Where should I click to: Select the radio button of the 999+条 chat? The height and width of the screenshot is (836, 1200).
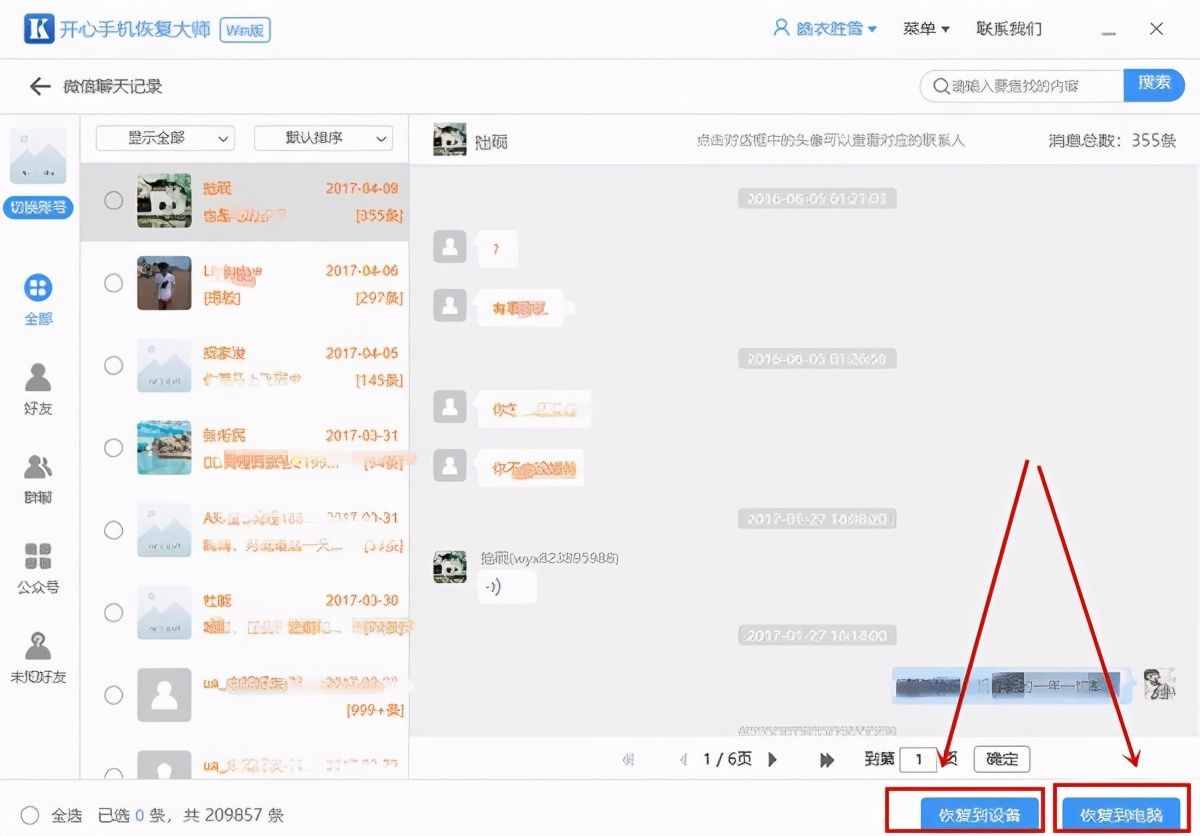[x=112, y=694]
